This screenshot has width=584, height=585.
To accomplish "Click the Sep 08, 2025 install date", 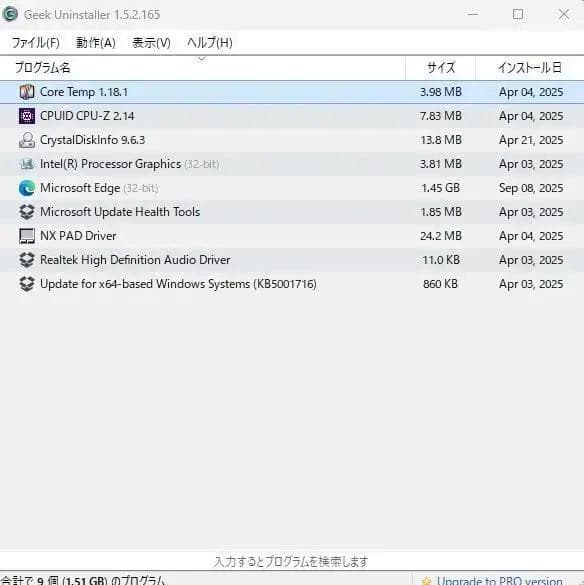I will coord(531,188).
